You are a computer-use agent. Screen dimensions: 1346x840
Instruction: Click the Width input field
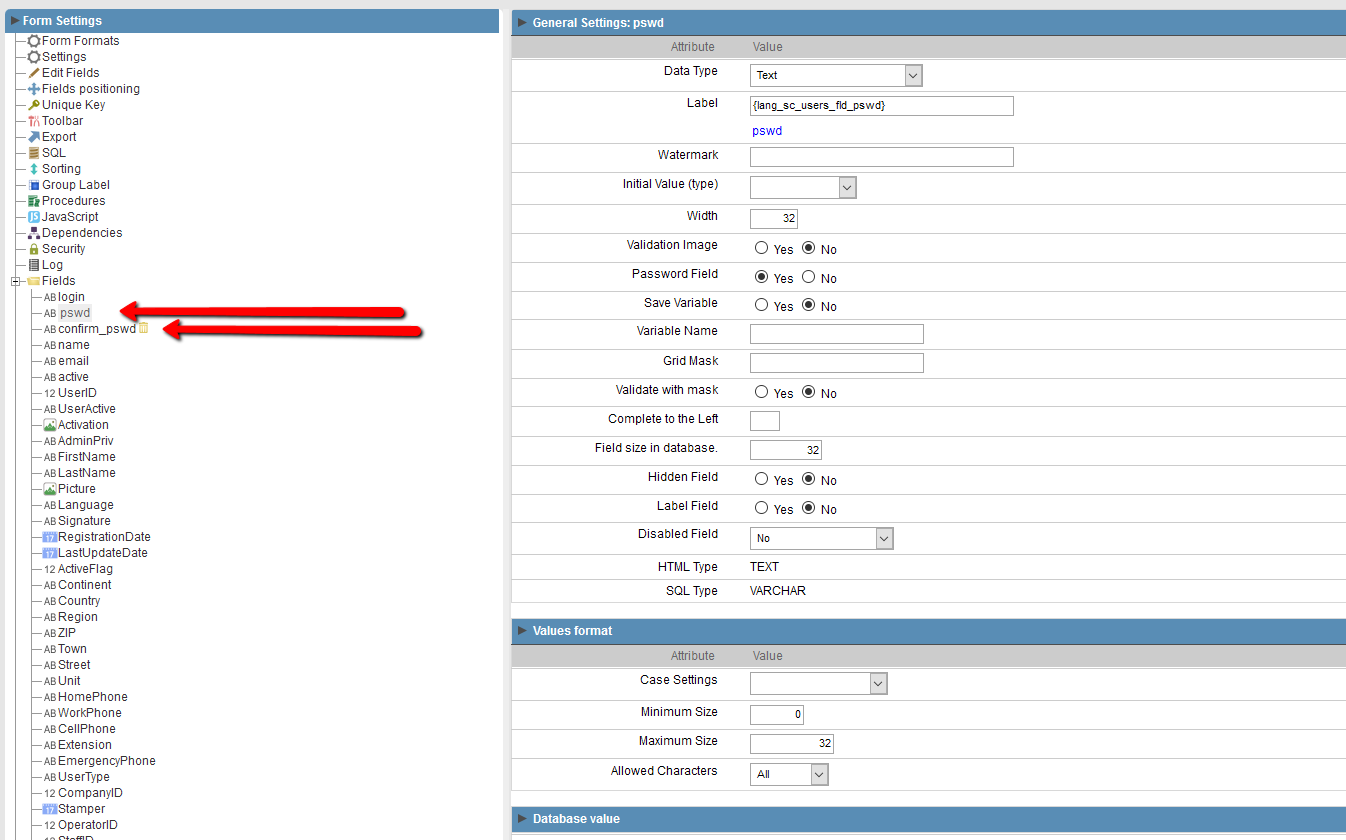(x=774, y=219)
